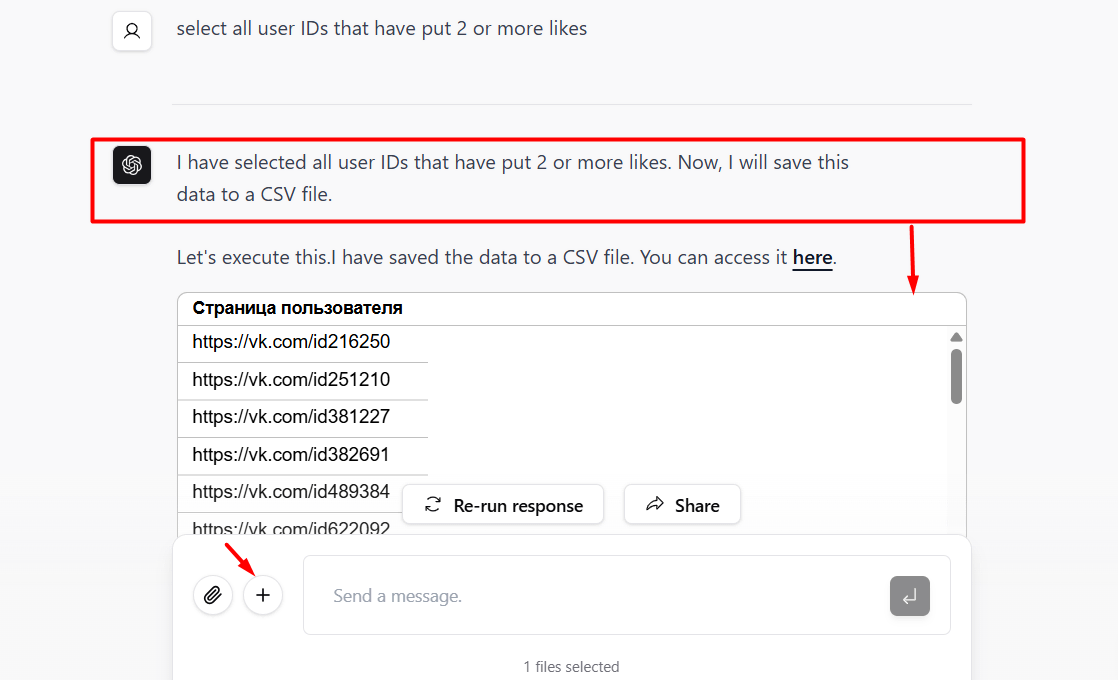Click the paperclip attach file icon

212,596
